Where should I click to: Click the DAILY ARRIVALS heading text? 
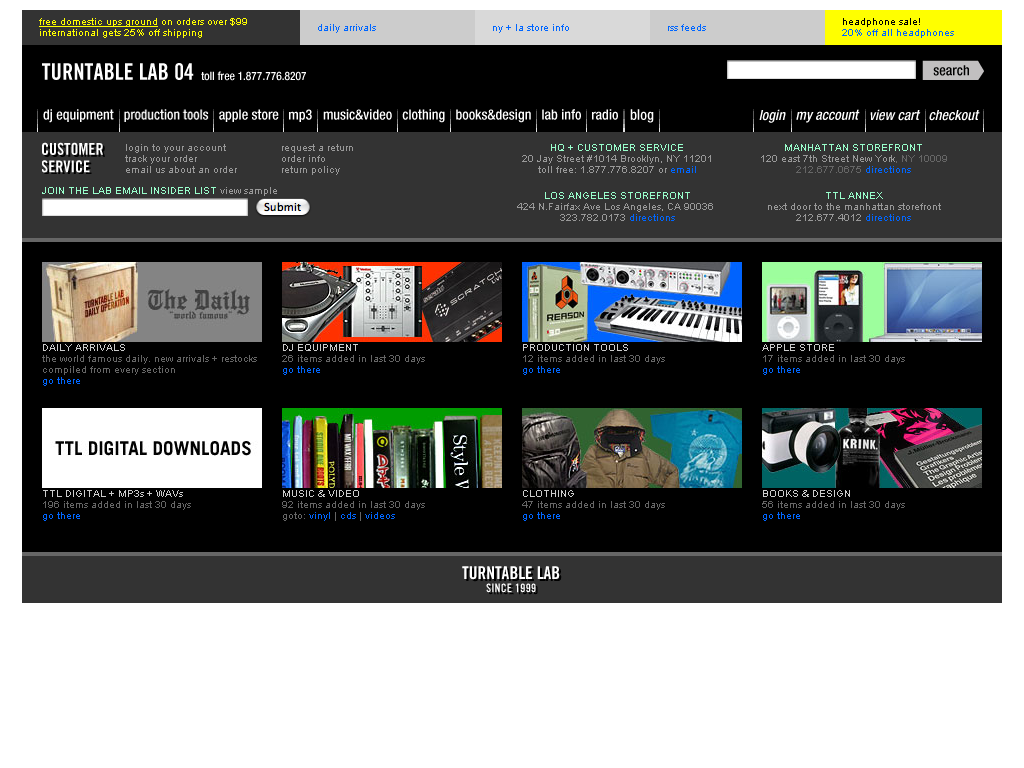coord(84,348)
